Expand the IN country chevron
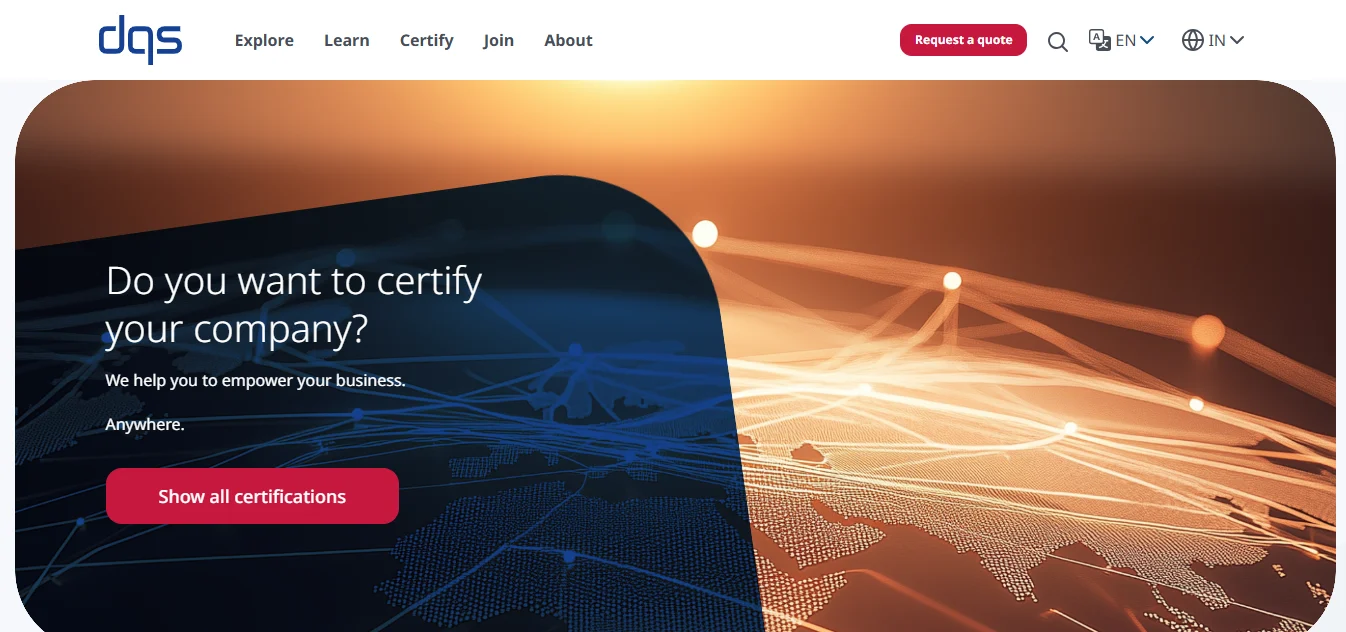This screenshot has width=1346, height=632. [x=1237, y=40]
